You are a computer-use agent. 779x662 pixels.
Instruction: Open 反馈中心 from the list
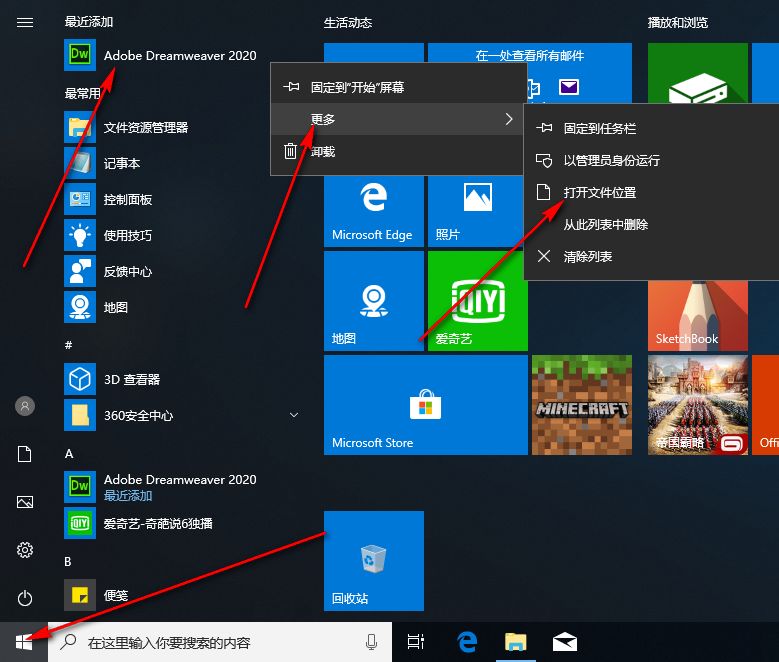tap(182, 271)
